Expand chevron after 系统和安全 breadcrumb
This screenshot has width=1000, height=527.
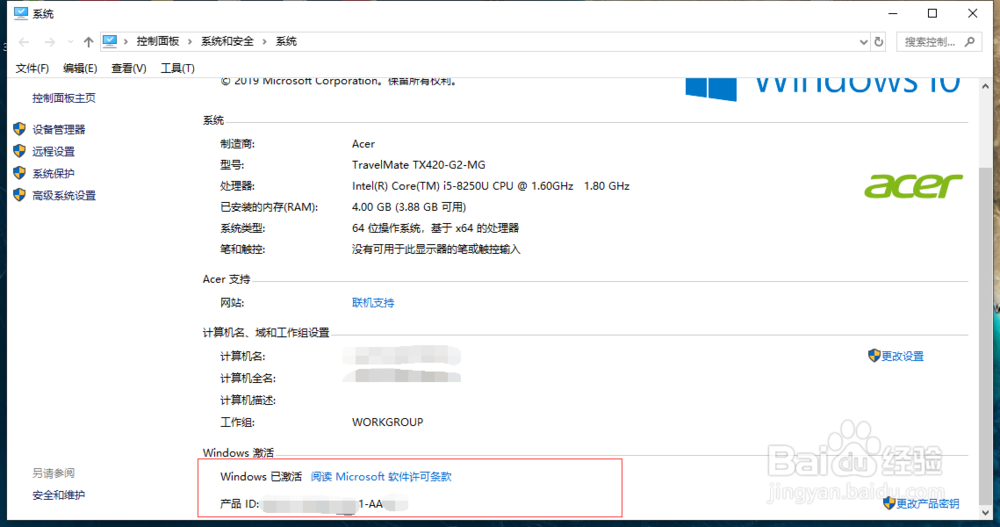pyautogui.click(x=264, y=41)
